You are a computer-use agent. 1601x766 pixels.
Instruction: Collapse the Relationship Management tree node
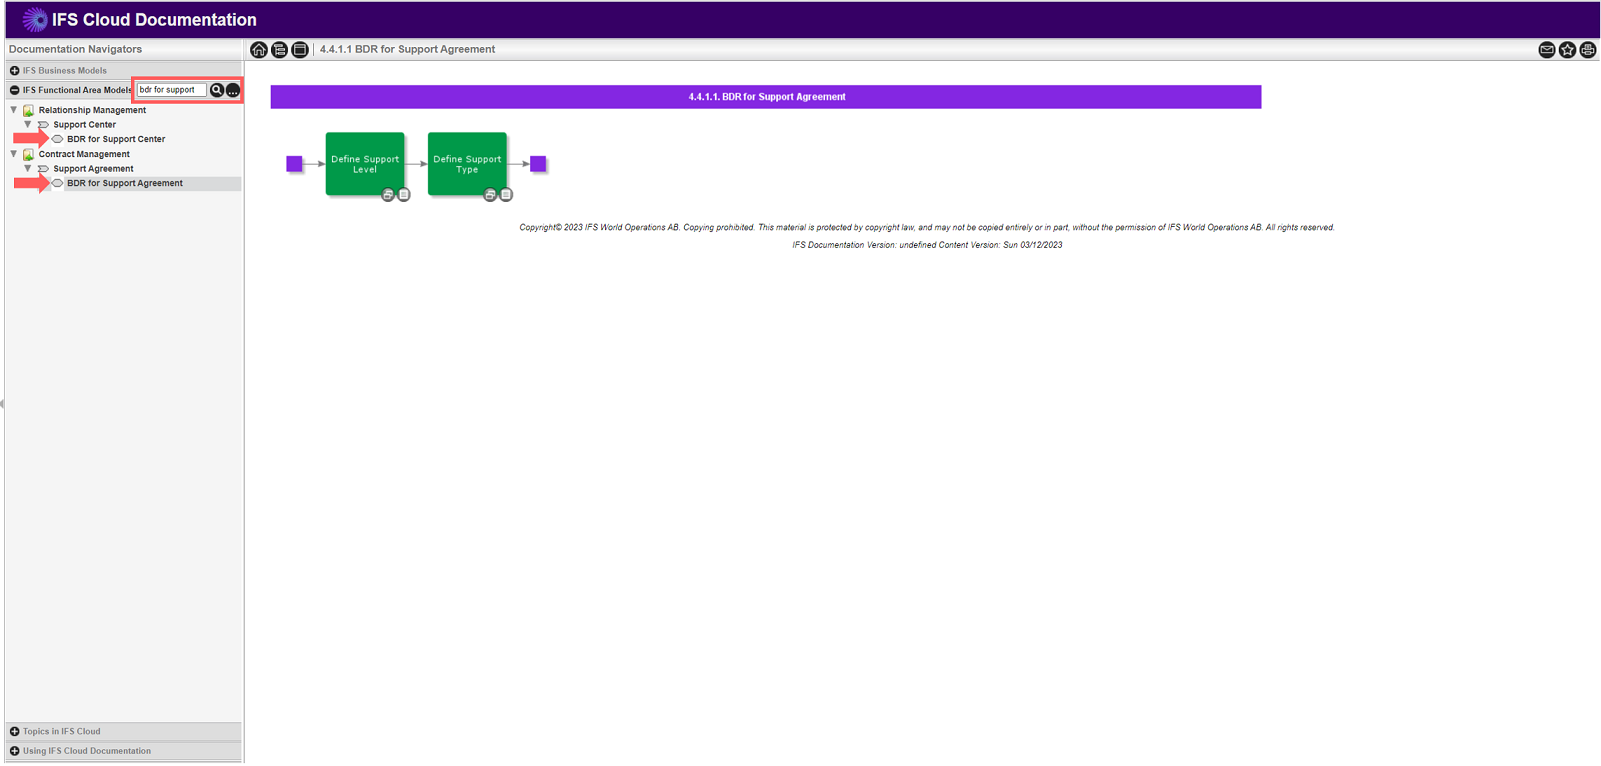14,110
